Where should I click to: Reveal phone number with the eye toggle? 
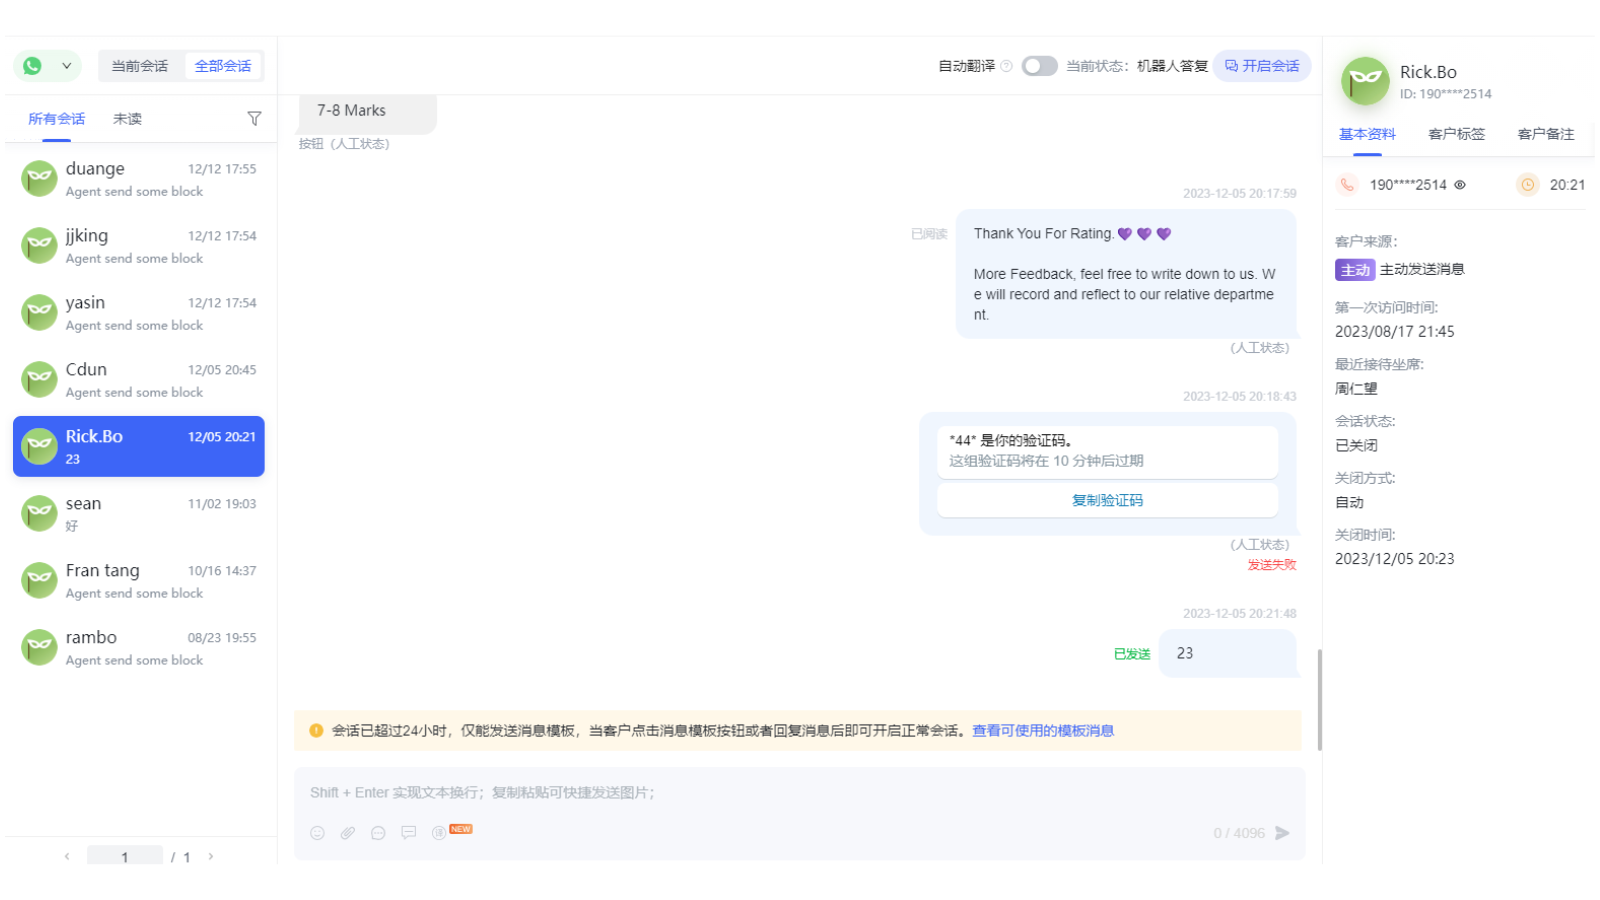[x=1460, y=184]
